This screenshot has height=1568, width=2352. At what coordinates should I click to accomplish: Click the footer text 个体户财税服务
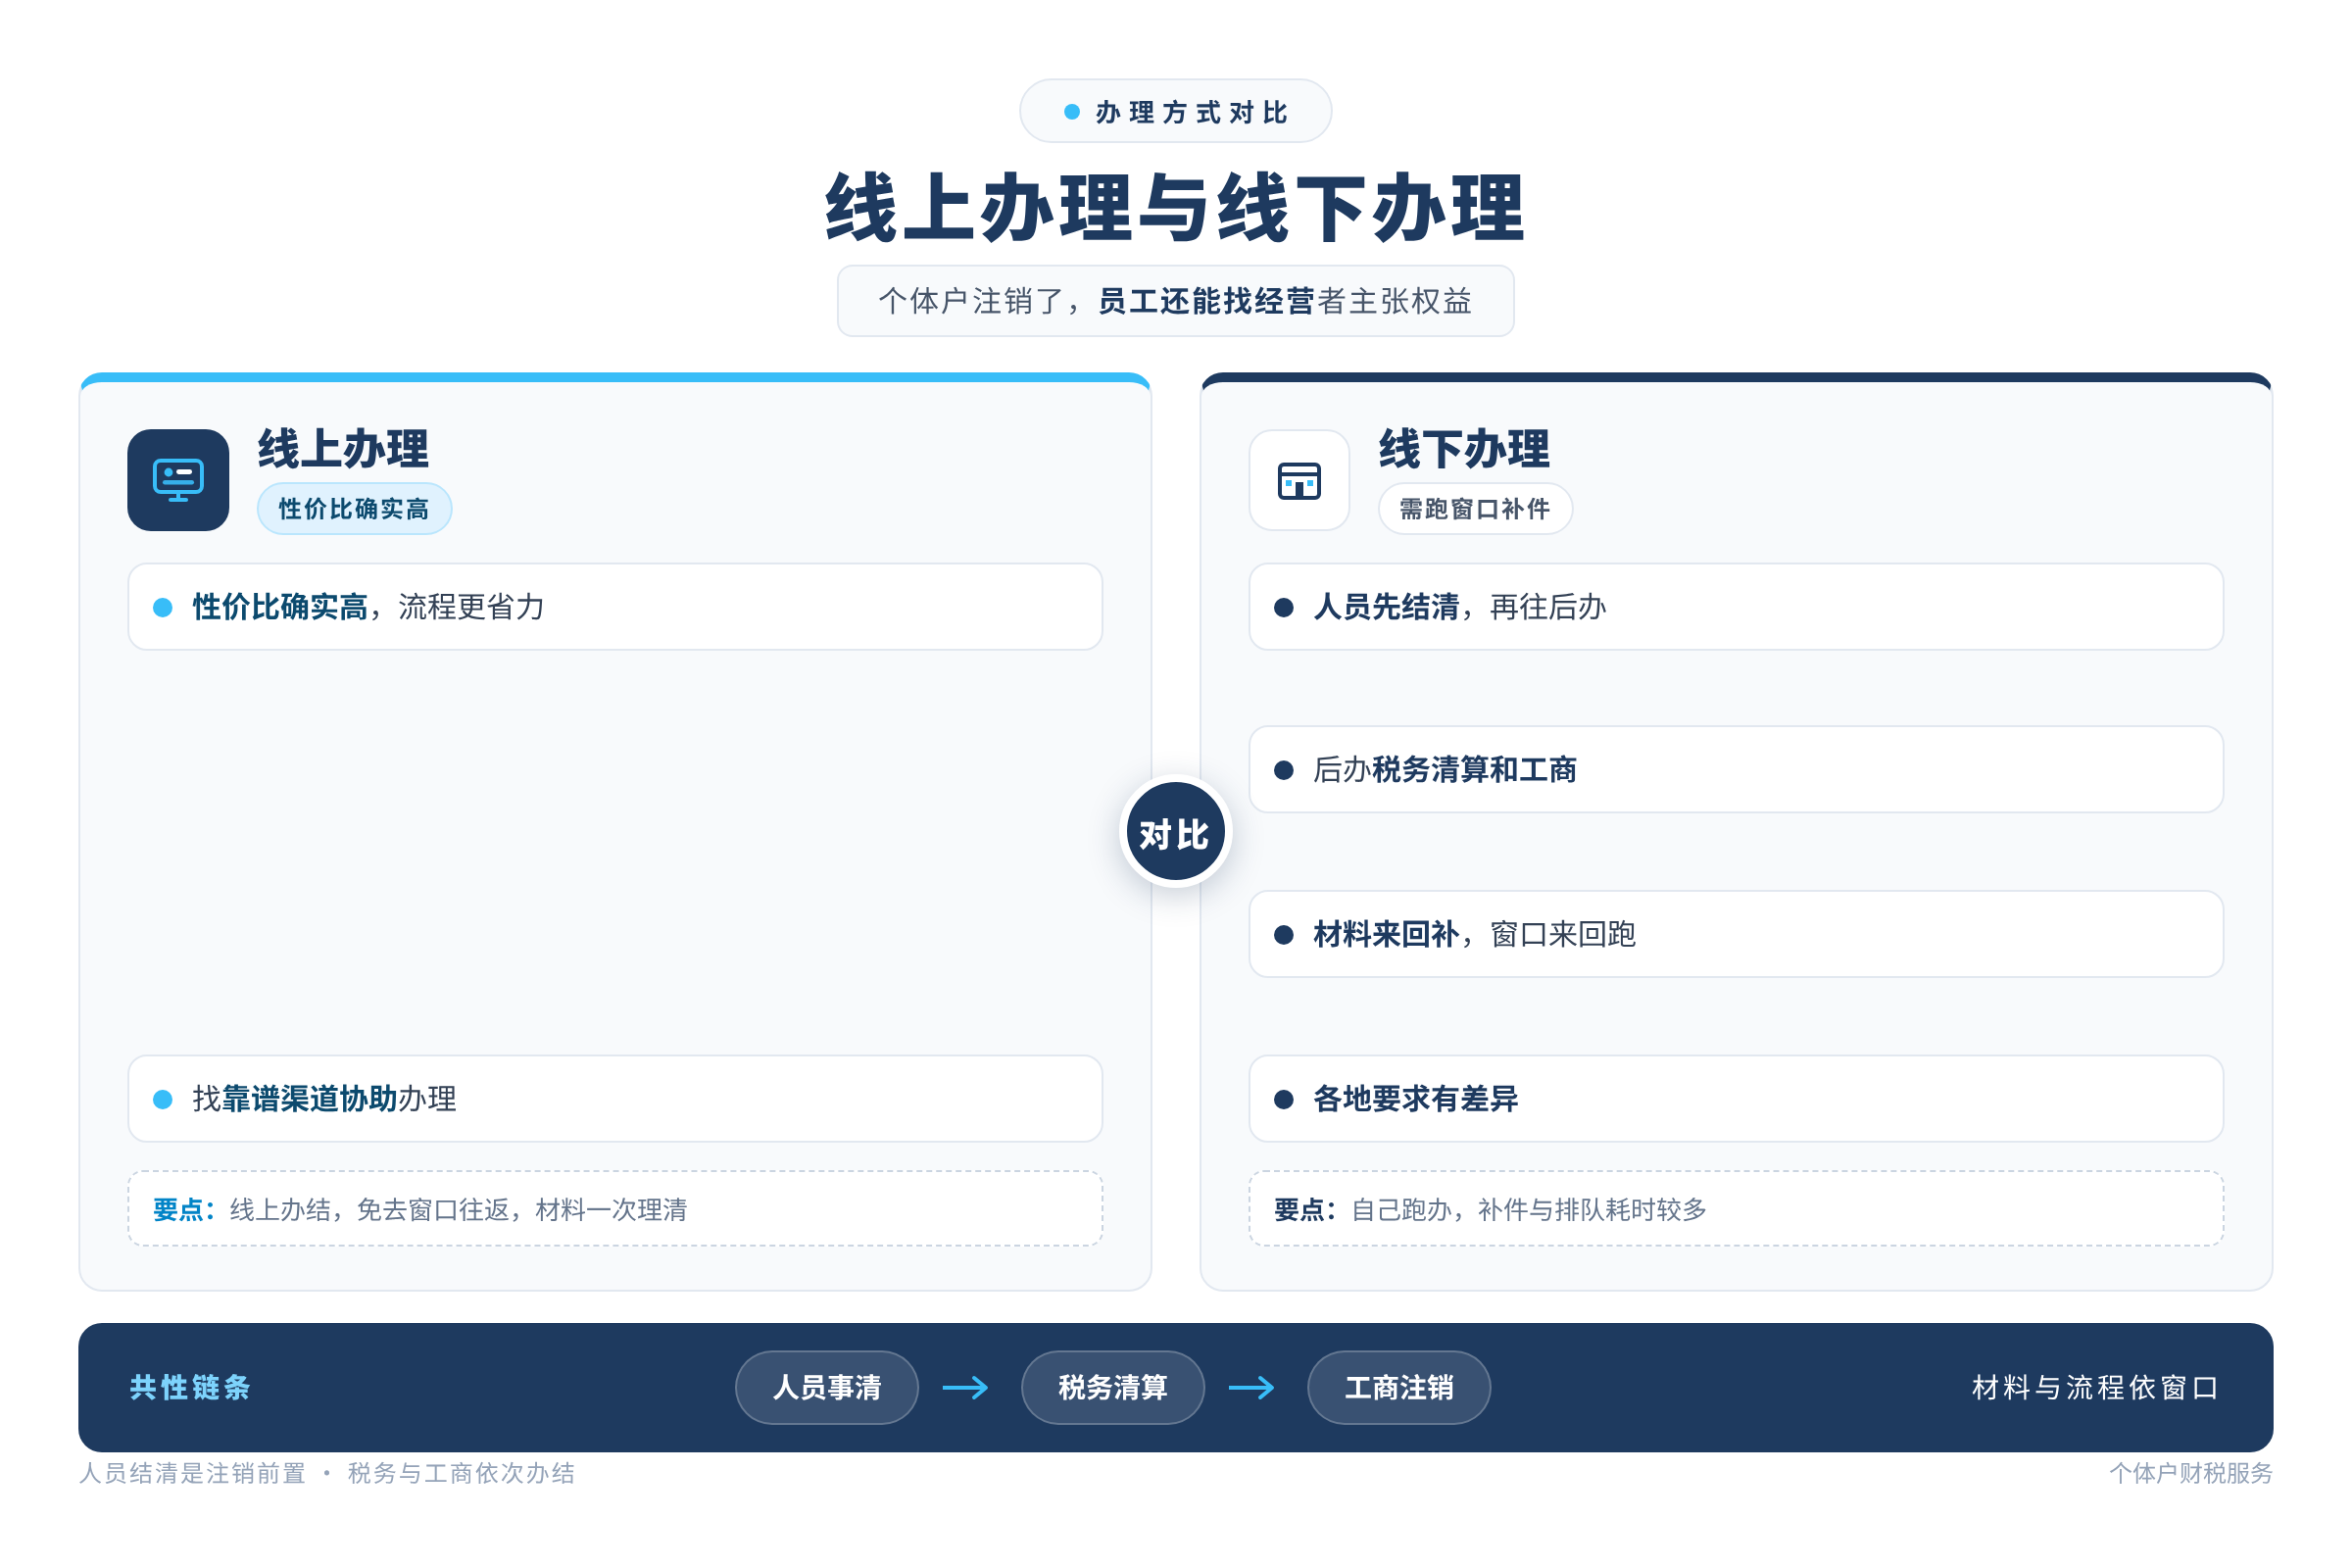[2190, 1473]
